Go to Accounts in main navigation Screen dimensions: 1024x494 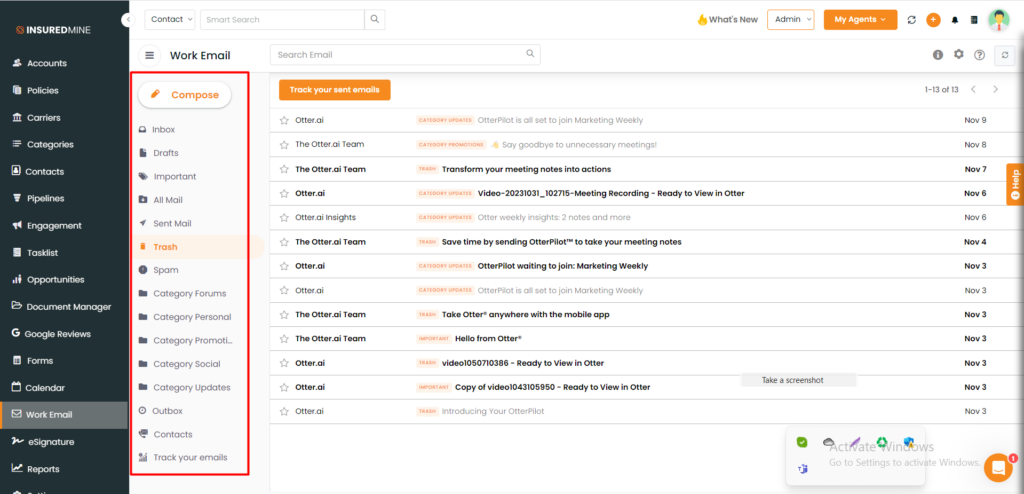click(40, 63)
